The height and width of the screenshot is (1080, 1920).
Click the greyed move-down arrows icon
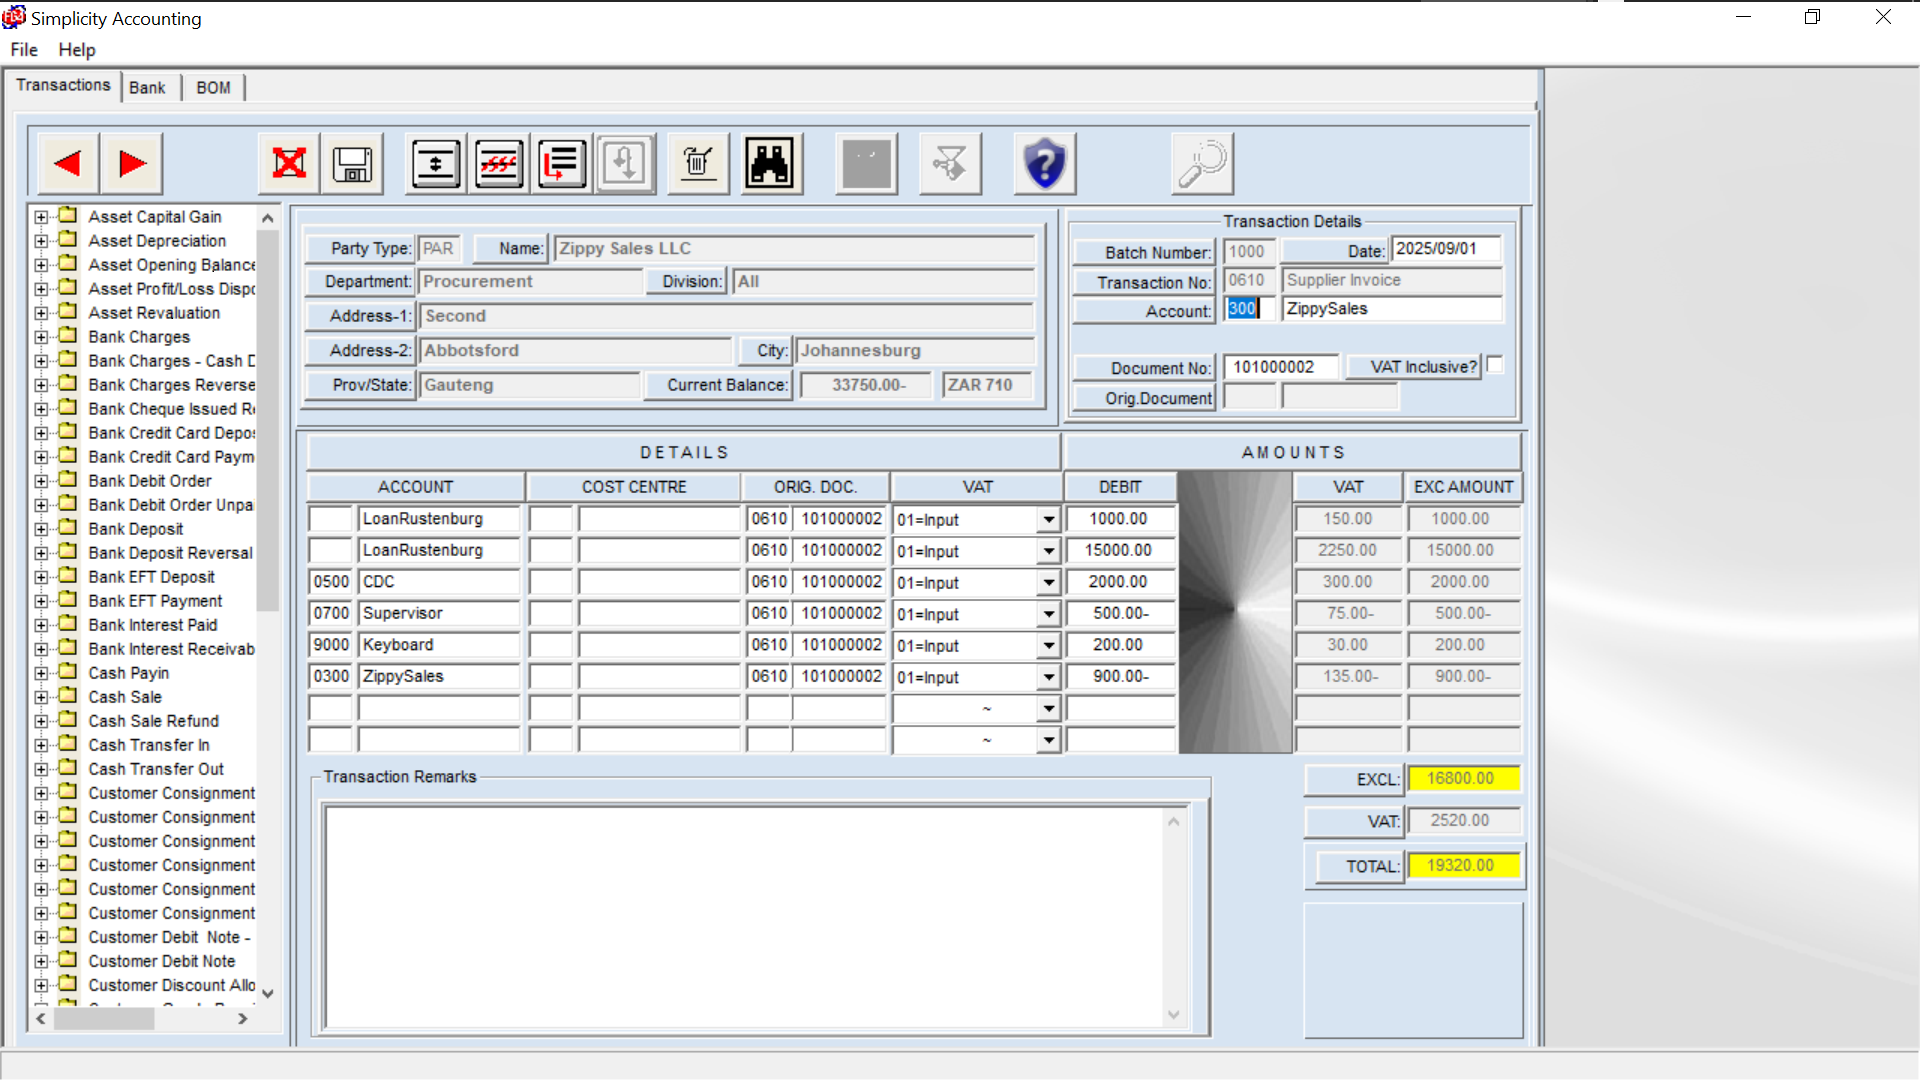pos(625,163)
